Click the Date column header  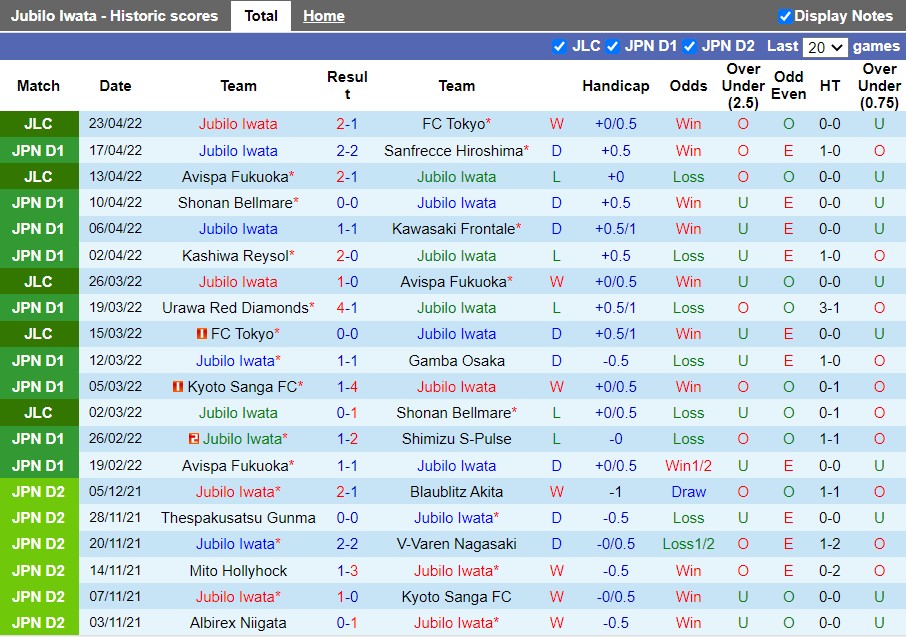click(x=115, y=86)
